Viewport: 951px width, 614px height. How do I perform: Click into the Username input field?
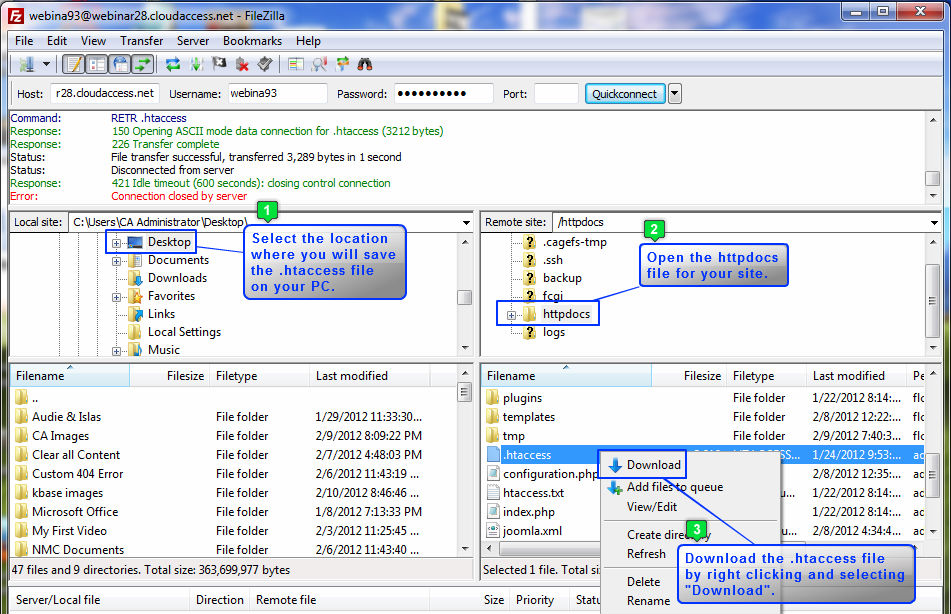(277, 93)
